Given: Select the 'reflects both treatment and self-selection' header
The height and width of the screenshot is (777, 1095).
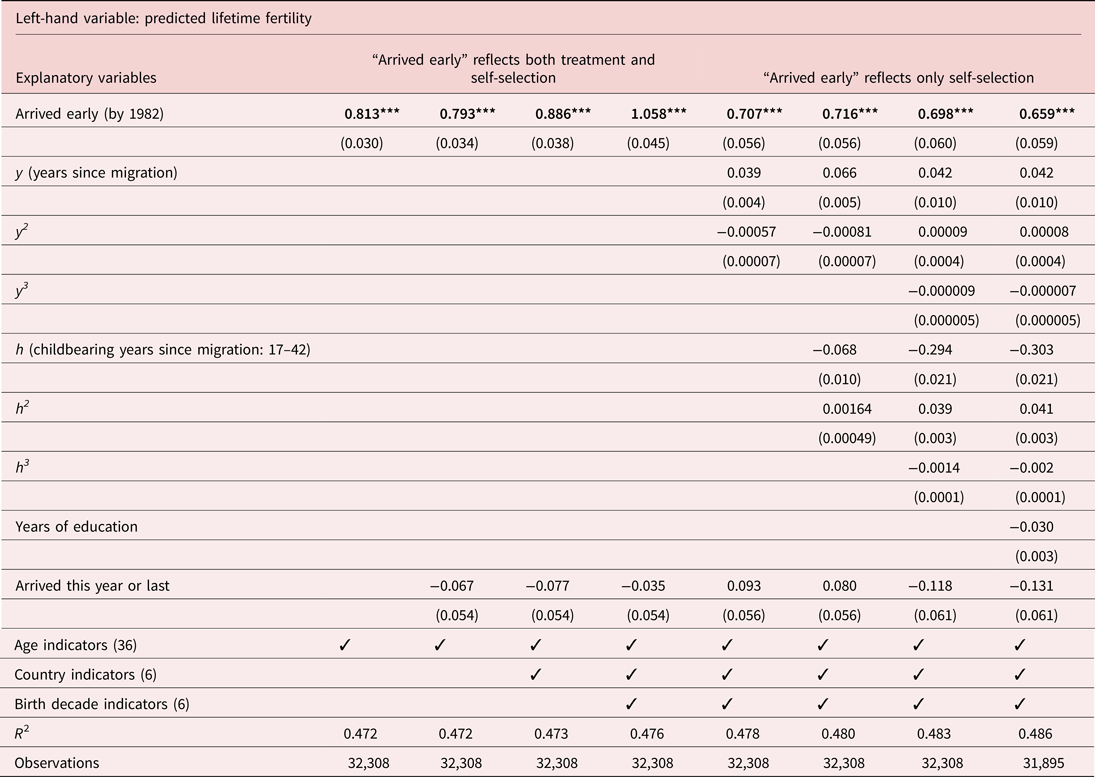Looking at the screenshot, I should 513,68.
